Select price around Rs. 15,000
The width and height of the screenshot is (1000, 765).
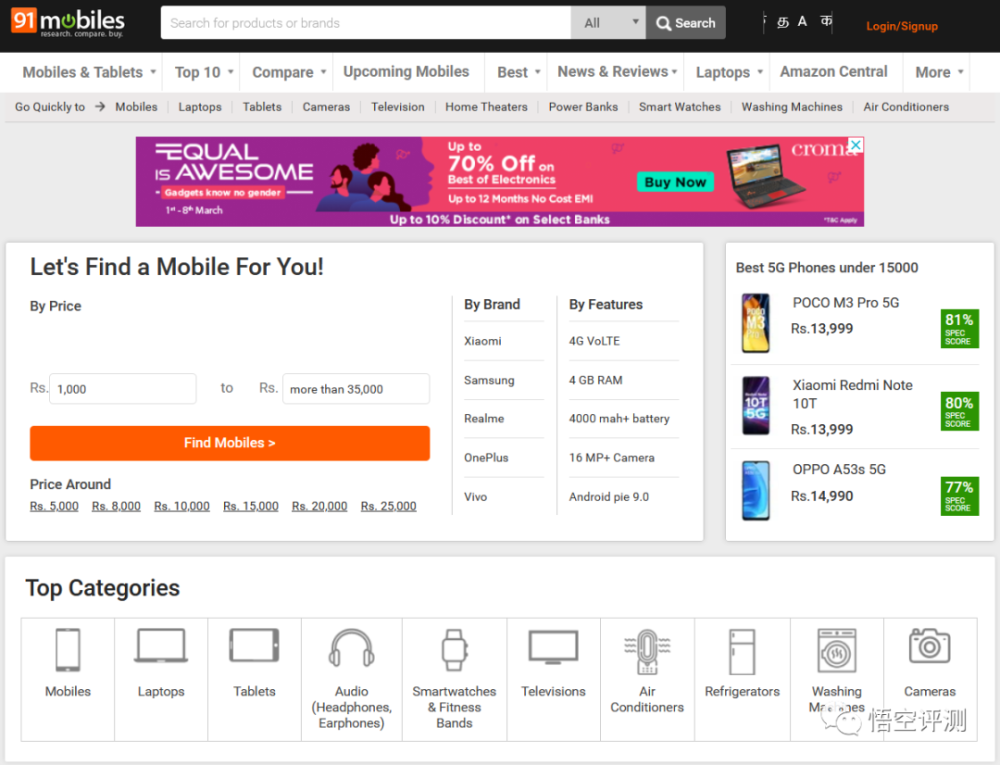click(251, 506)
